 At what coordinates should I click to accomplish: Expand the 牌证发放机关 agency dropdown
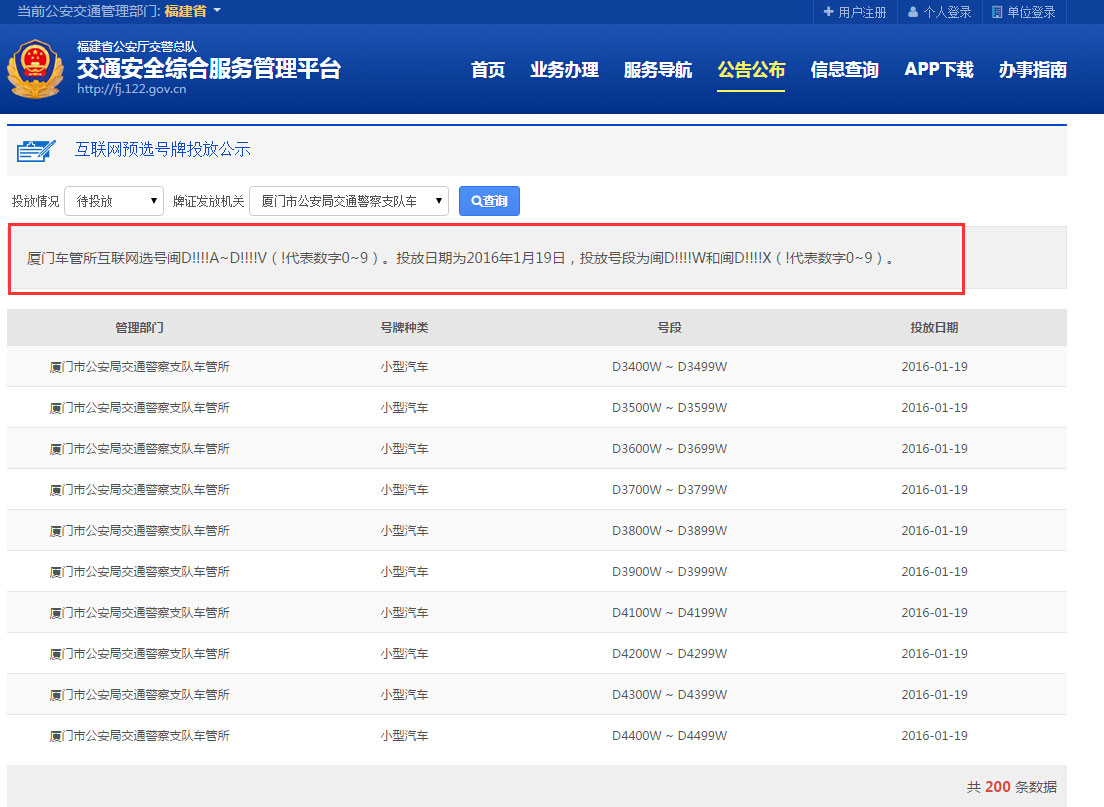(x=348, y=200)
